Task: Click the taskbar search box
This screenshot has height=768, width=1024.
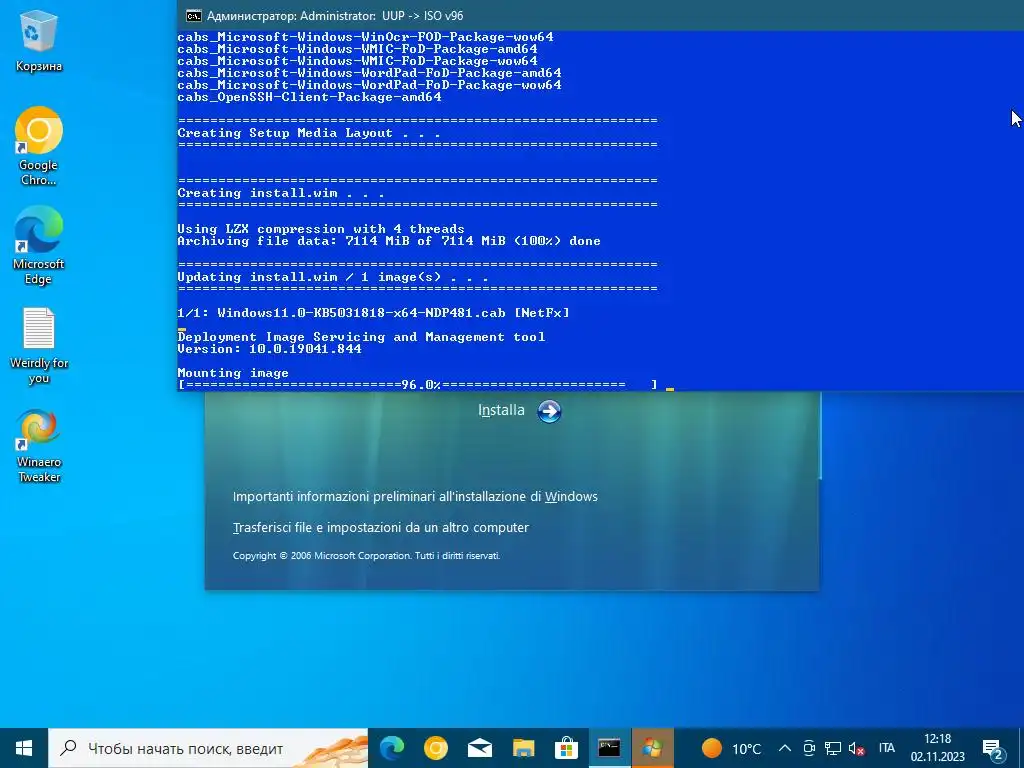Action: pyautogui.click(x=208, y=748)
